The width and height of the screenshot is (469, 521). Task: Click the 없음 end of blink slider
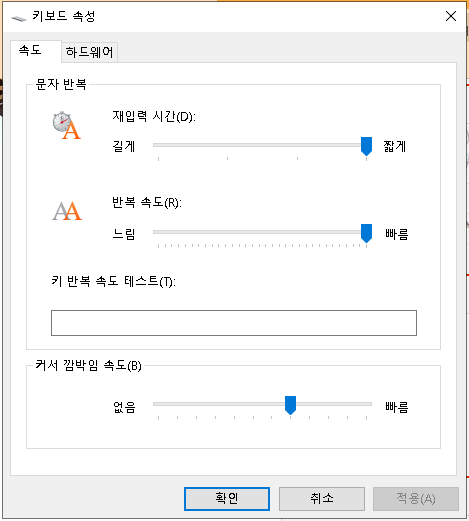coord(124,407)
